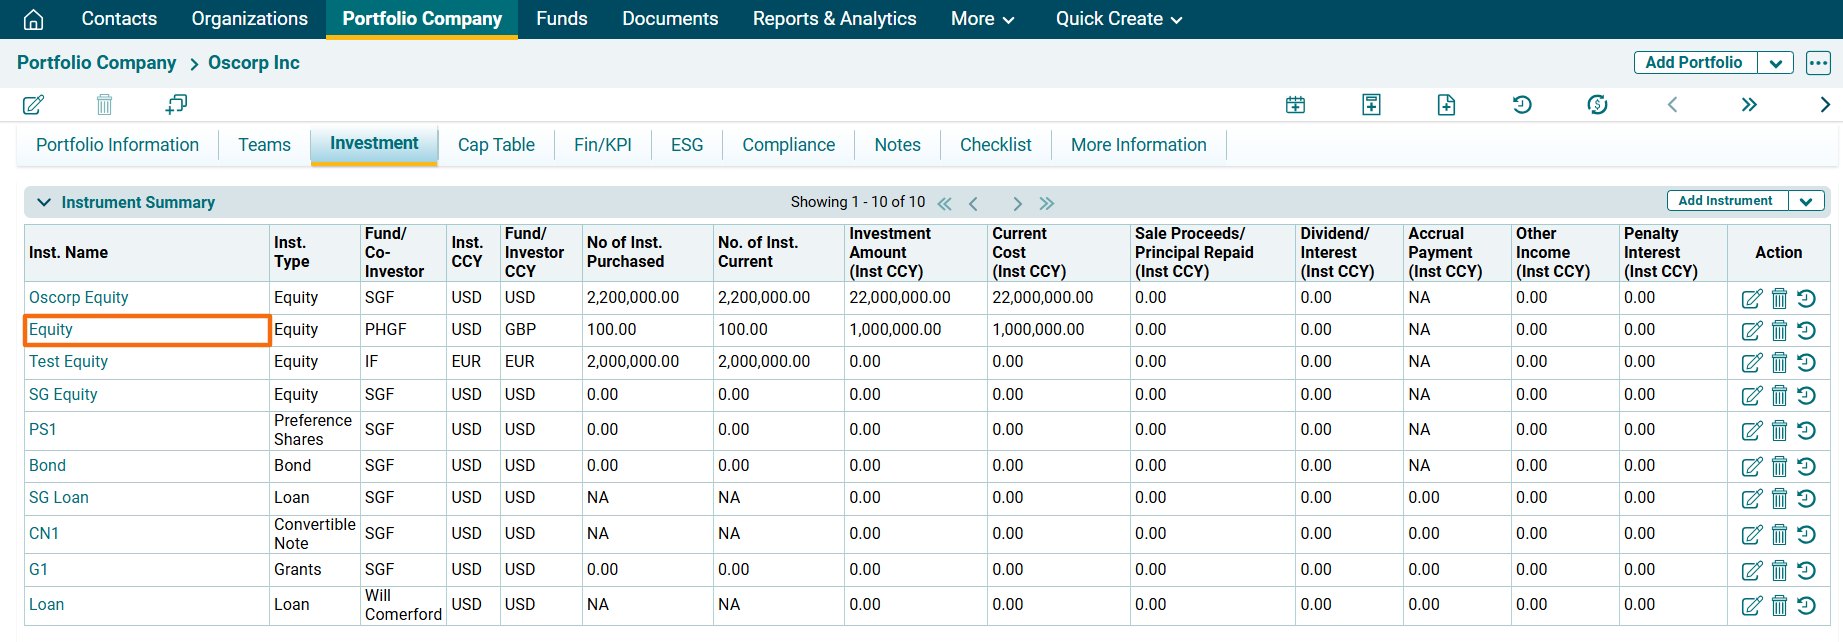The height and width of the screenshot is (642, 1843).
Task: Click the dollar sign currency refresh icon
Action: click(1597, 104)
